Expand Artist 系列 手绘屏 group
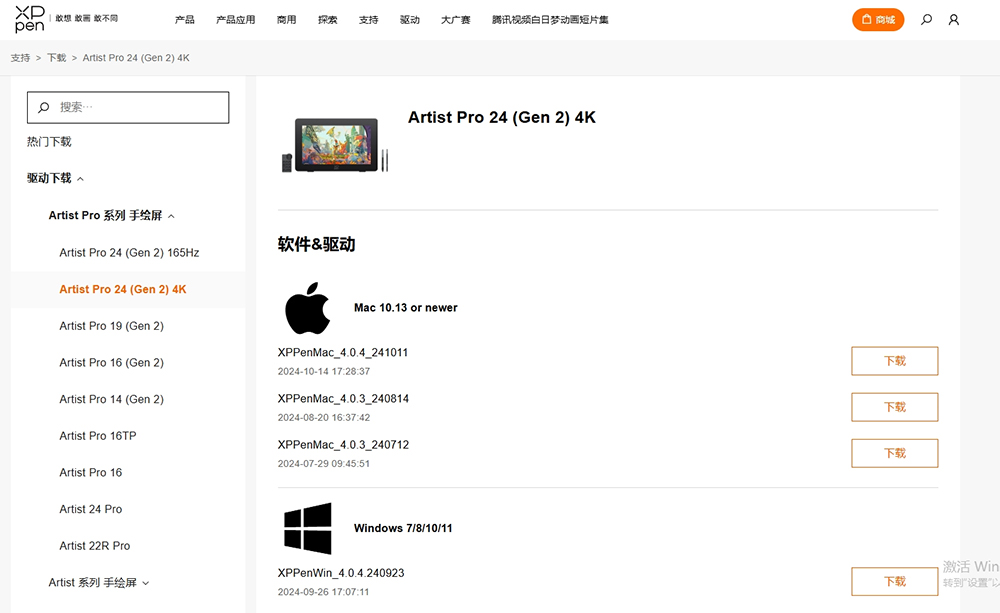This screenshot has height=613, width=1000. [x=99, y=582]
